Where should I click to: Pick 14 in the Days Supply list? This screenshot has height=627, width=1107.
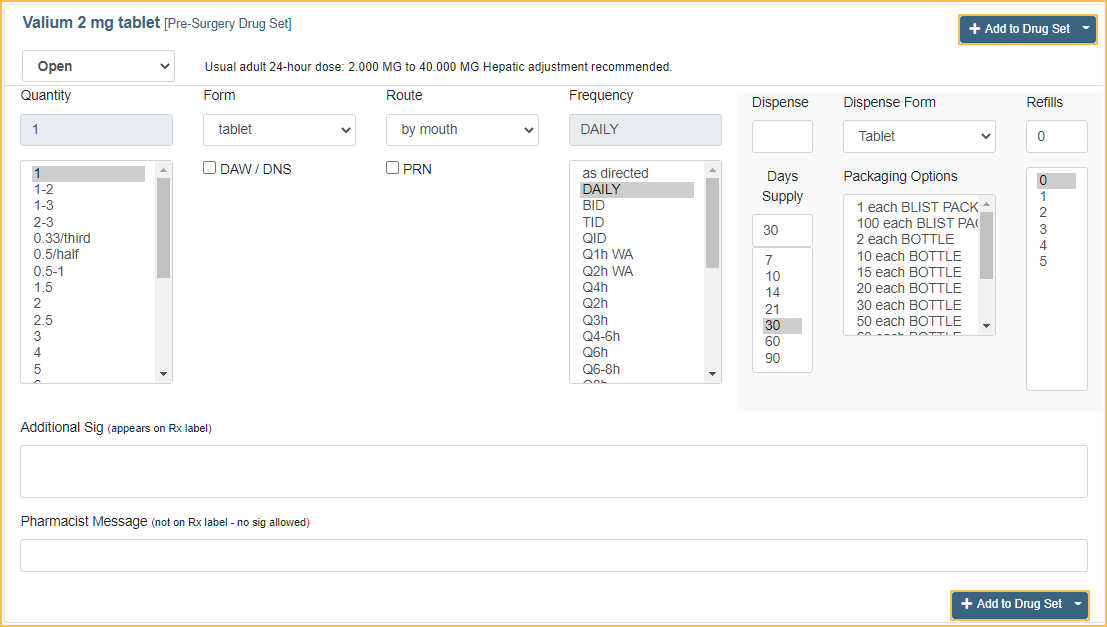tap(773, 293)
